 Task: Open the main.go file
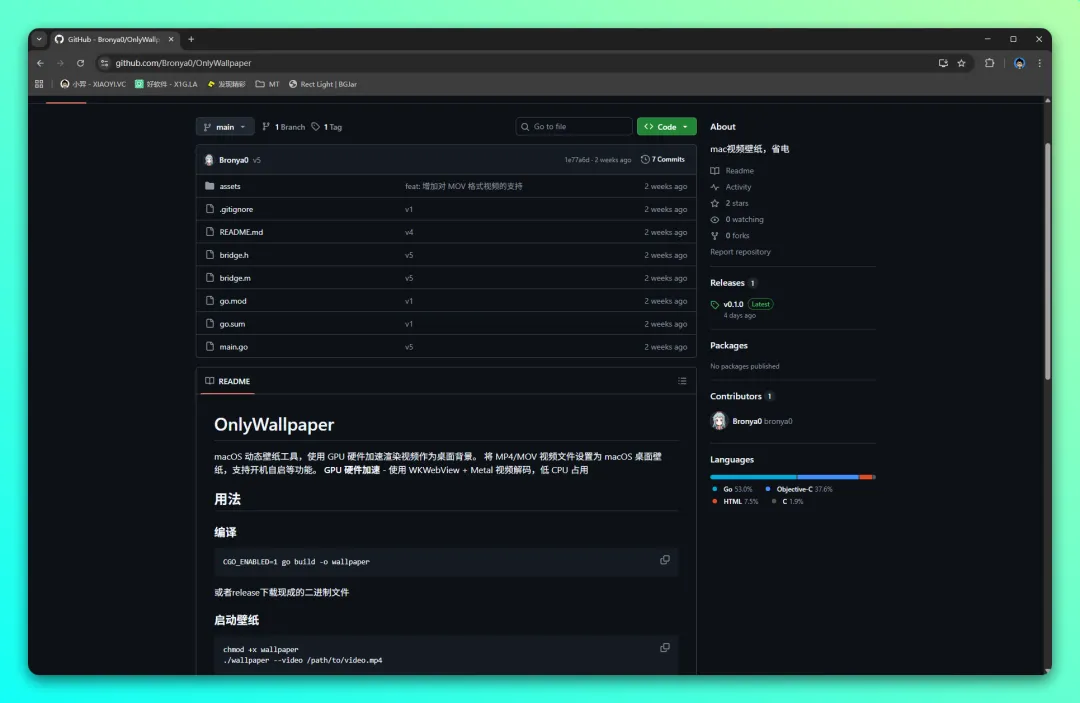point(233,346)
